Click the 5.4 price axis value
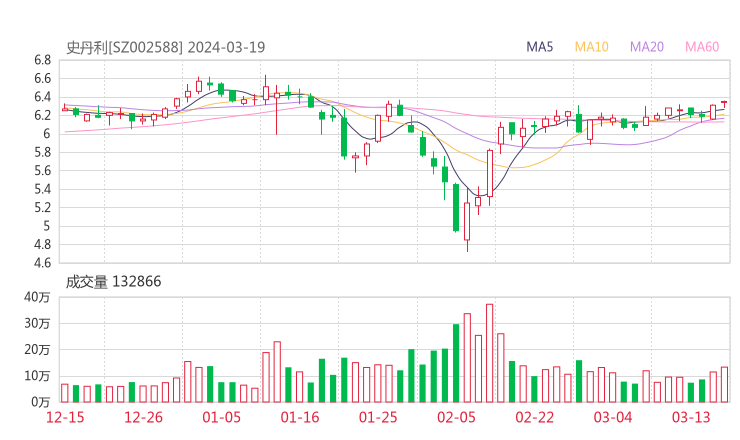Image resolution: width=740 pixels, height=440 pixels. tap(42, 189)
